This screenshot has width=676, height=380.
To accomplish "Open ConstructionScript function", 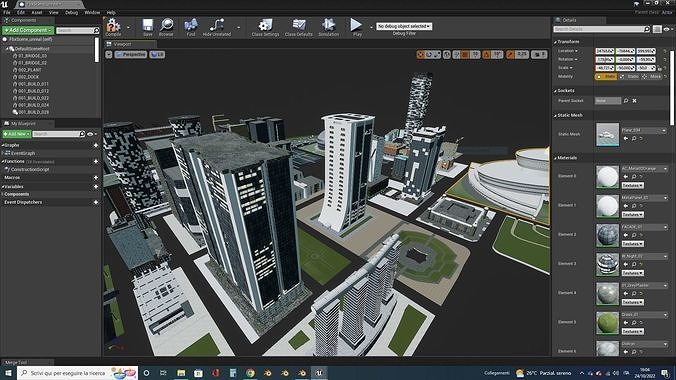I will pos(29,170).
